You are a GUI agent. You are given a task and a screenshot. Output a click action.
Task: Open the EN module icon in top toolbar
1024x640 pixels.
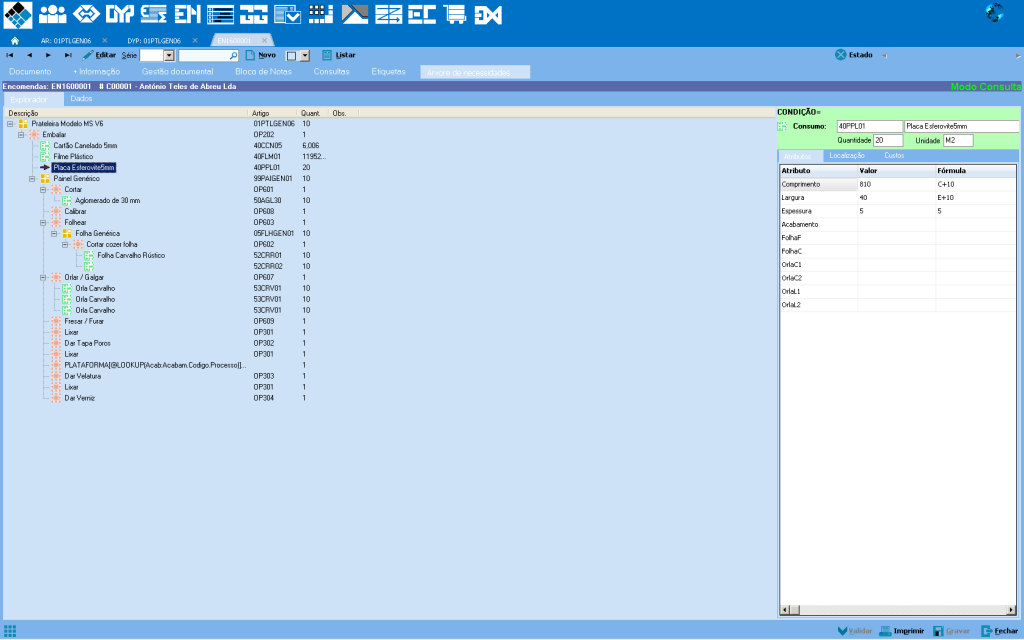pyautogui.click(x=187, y=14)
